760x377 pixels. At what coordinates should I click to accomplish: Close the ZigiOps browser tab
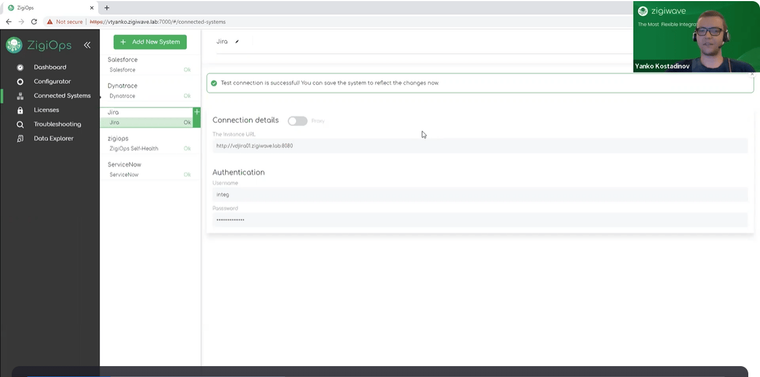point(92,8)
